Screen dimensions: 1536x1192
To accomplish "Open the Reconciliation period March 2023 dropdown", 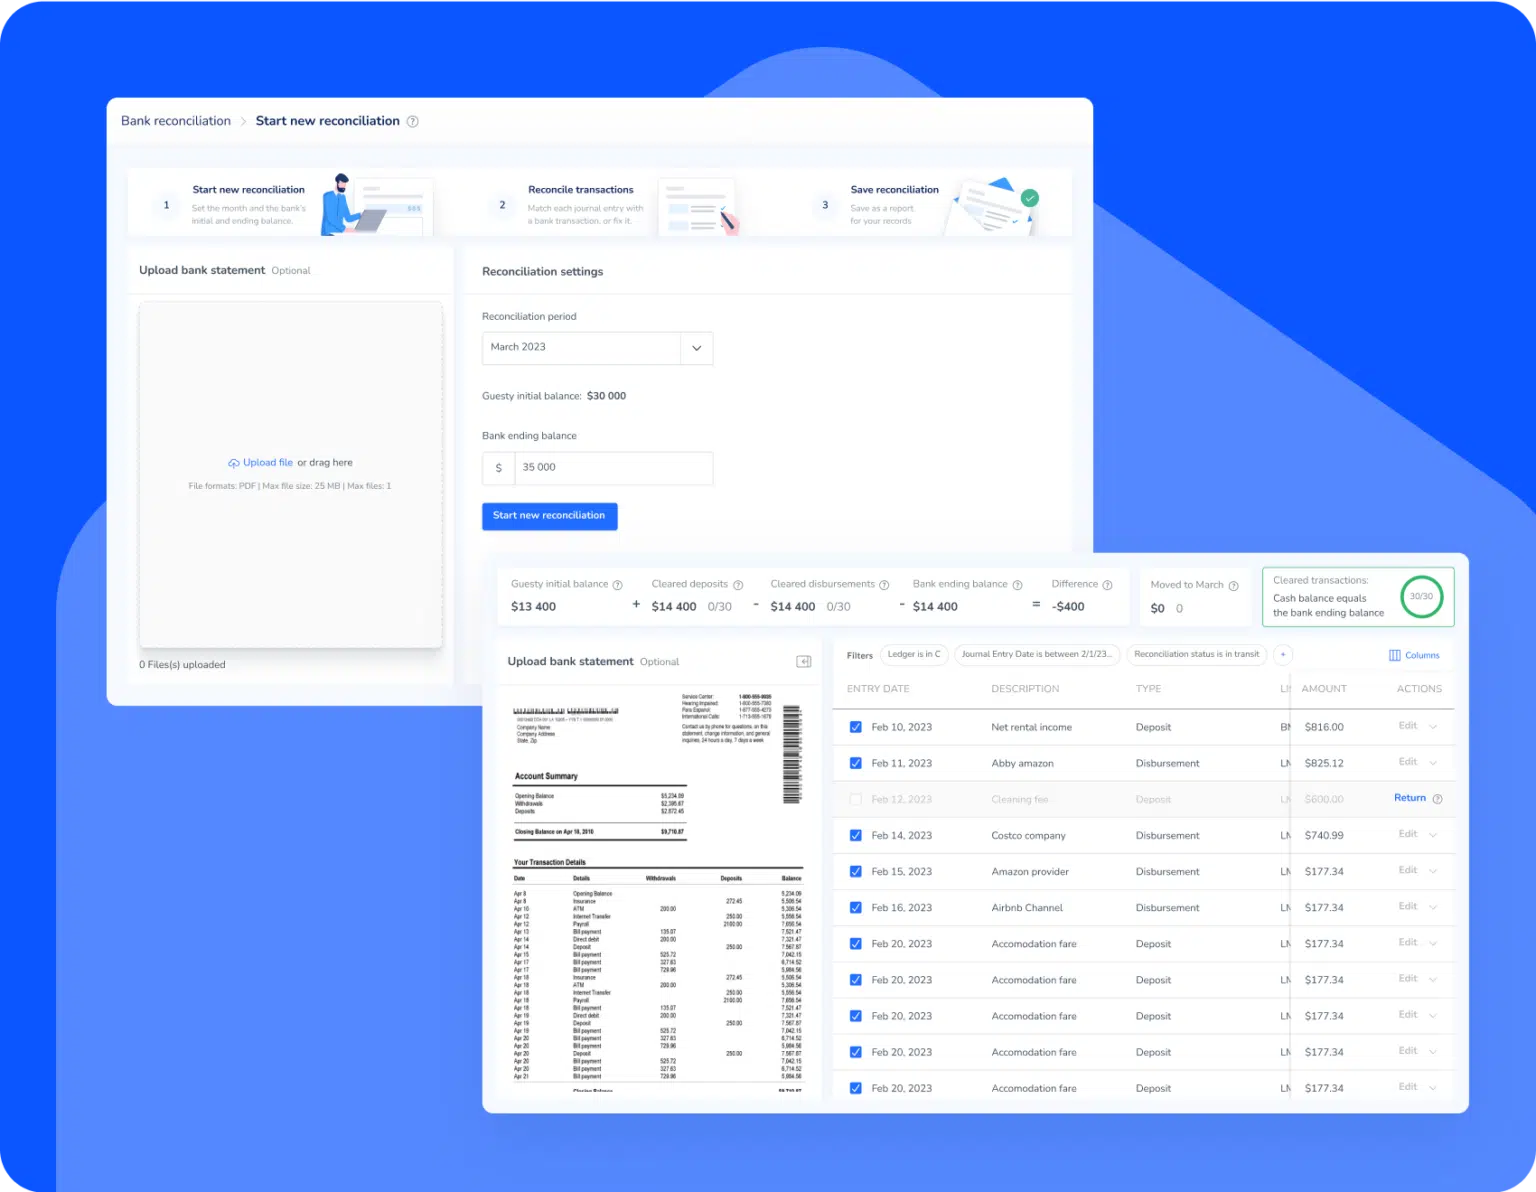I will point(696,348).
